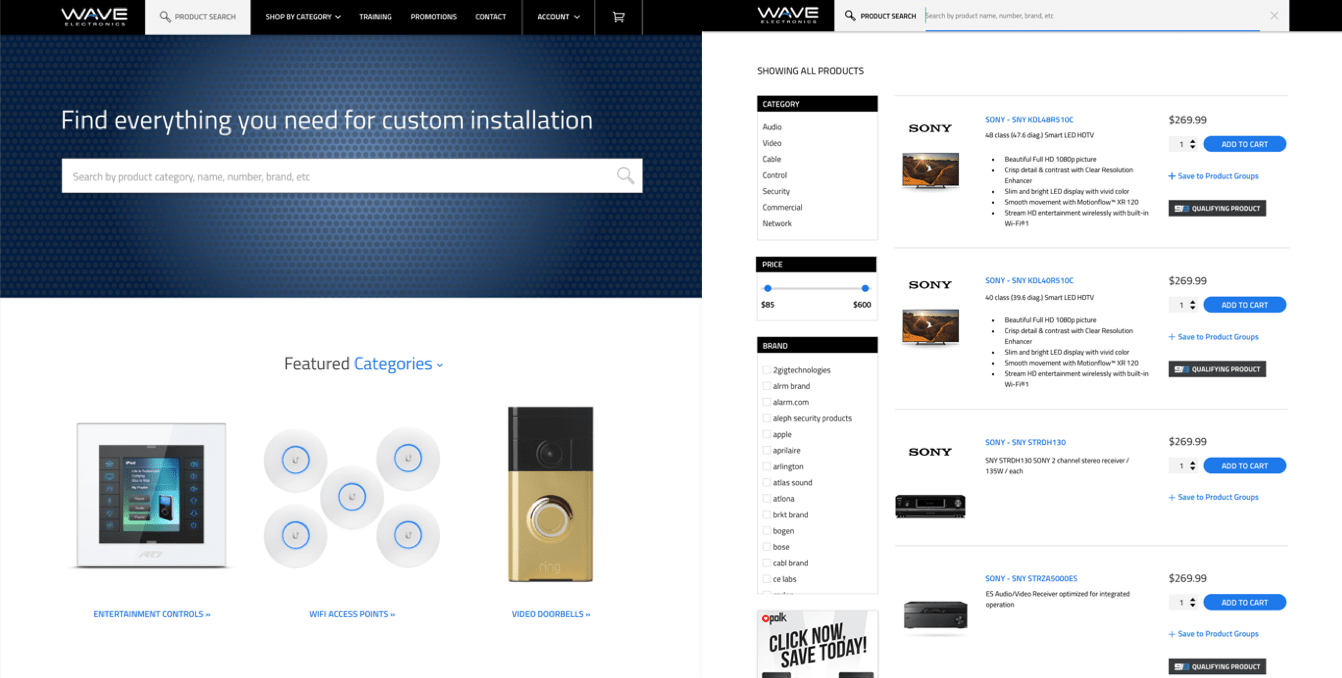The width and height of the screenshot is (1342, 678).
Task: Click the Sony logo beside SNY STRDH130
Action: (930, 452)
